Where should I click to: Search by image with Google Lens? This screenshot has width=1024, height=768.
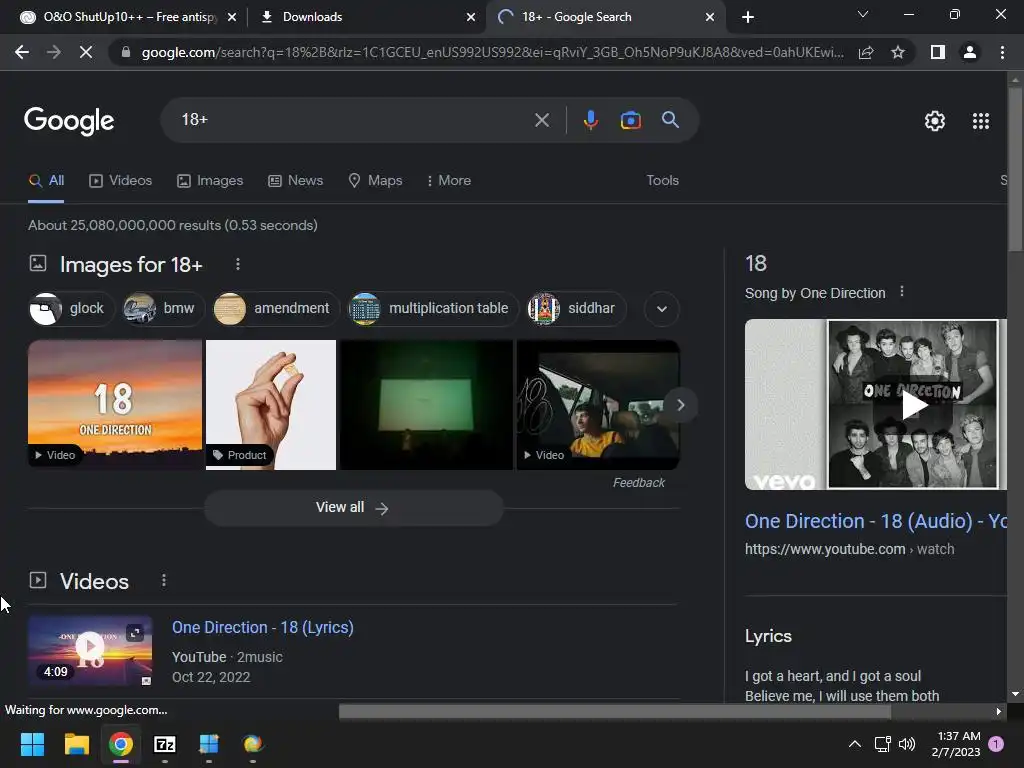(630, 120)
